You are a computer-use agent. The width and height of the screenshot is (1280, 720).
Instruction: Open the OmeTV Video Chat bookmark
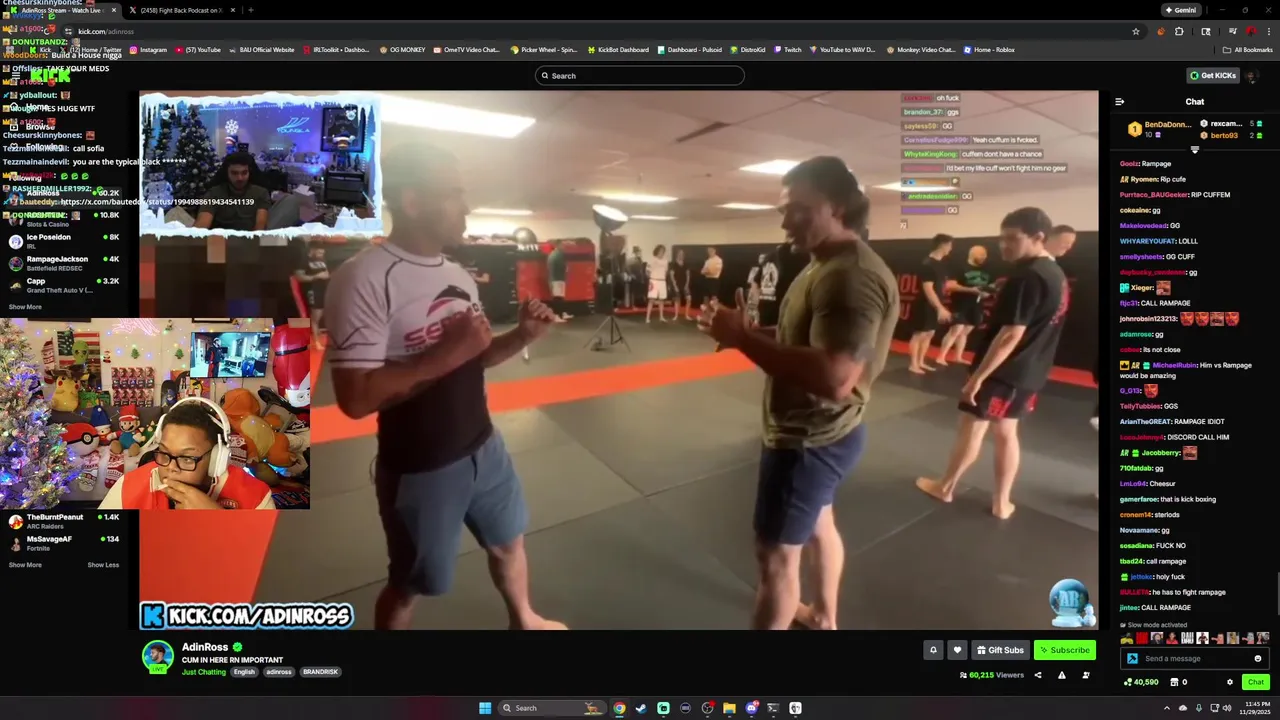(466, 49)
